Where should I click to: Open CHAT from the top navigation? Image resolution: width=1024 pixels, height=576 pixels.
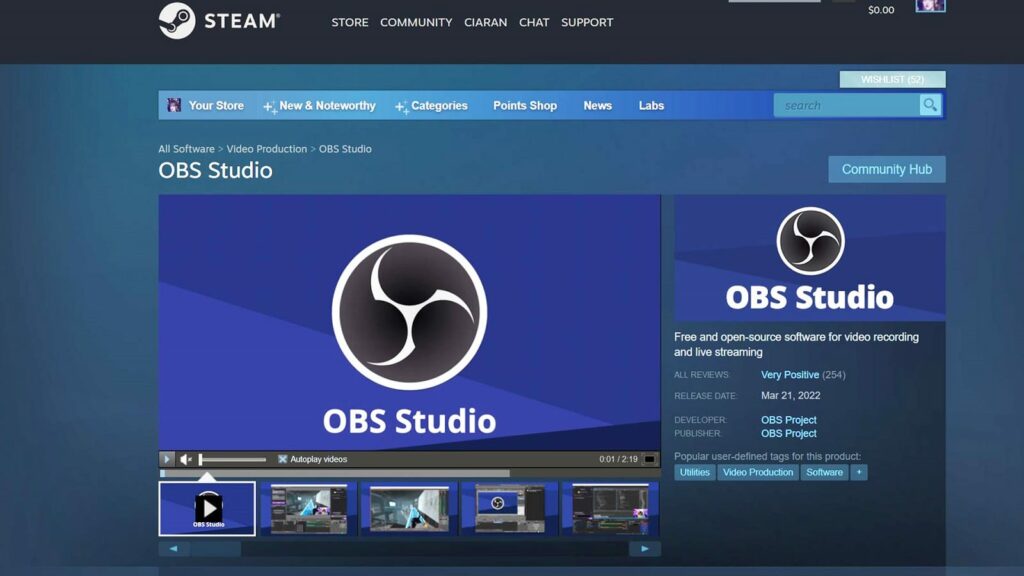[x=534, y=22]
